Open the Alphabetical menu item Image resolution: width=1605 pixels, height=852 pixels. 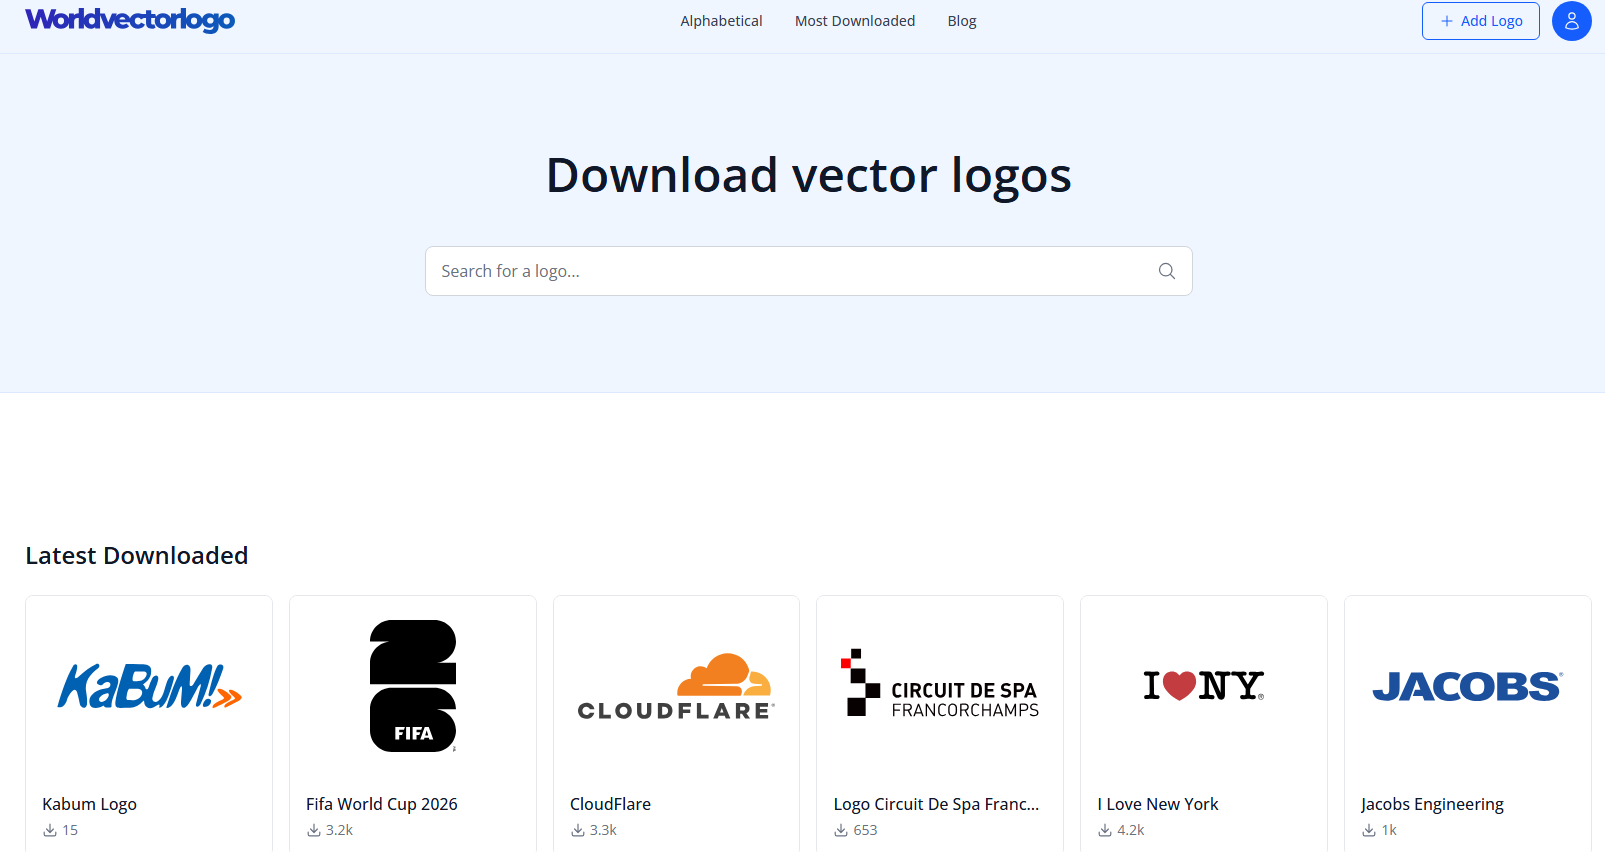[721, 21]
